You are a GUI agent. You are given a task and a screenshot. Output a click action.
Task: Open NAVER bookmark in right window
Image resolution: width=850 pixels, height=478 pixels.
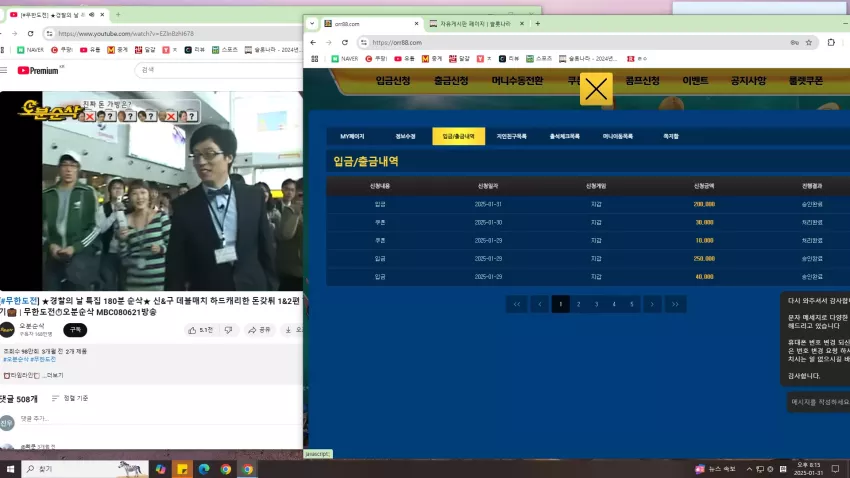pyautogui.click(x=345, y=59)
